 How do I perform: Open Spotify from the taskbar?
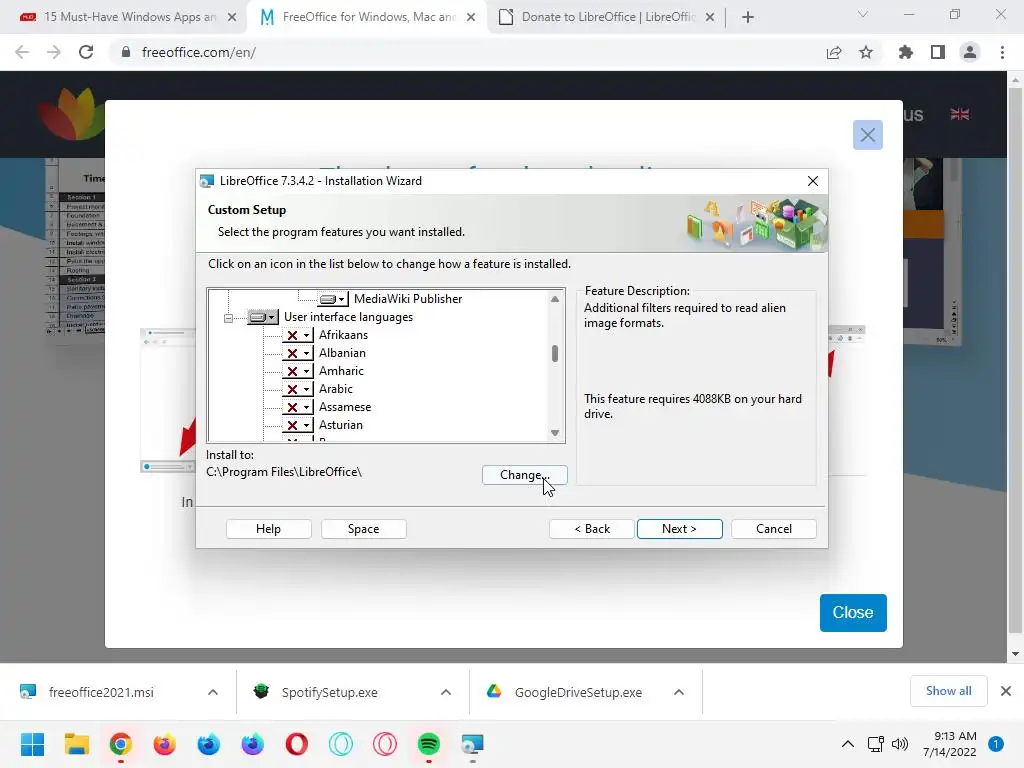coord(428,744)
